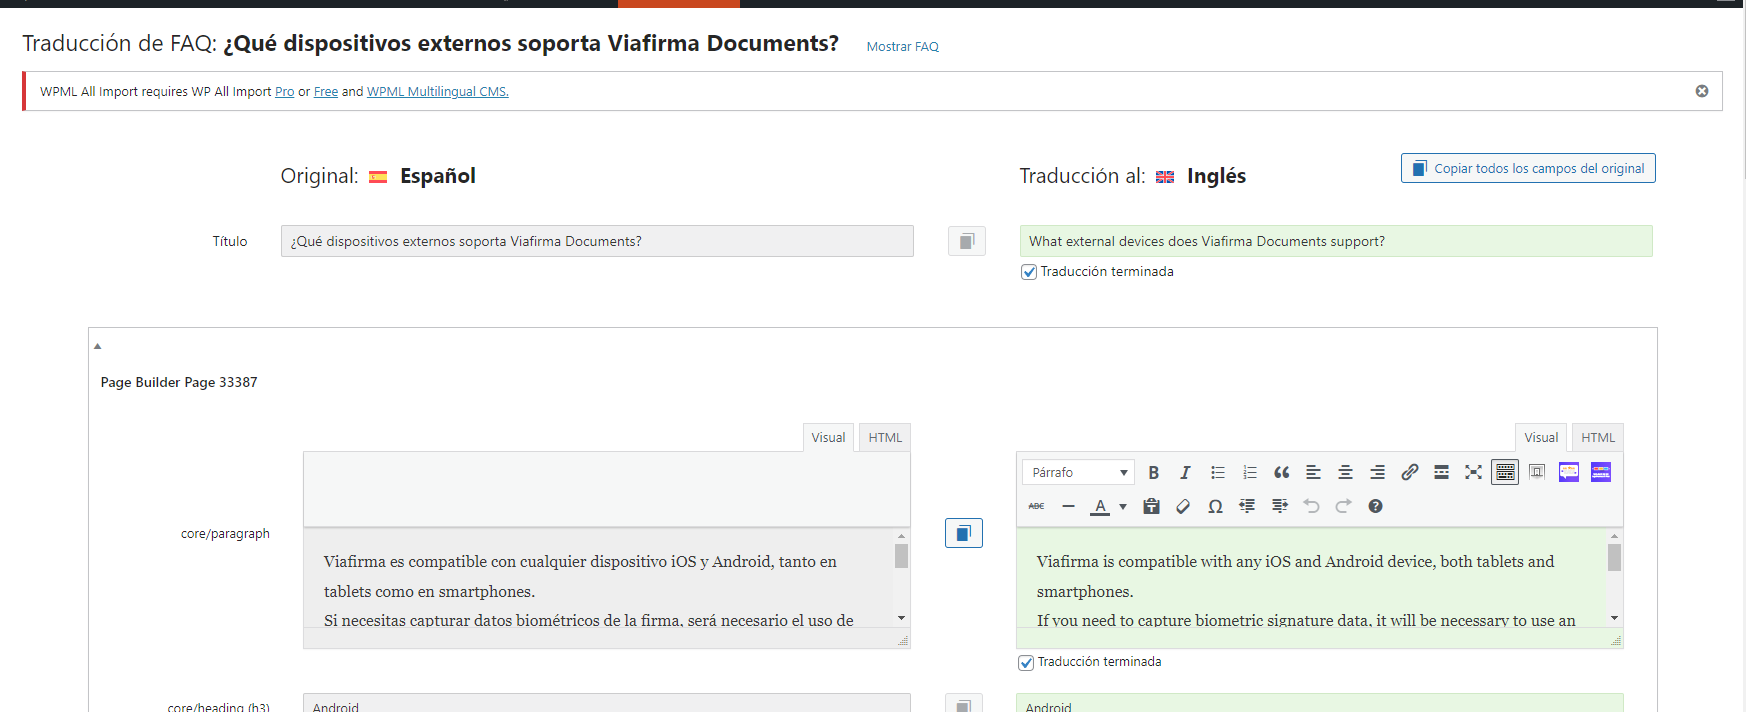The image size is (1746, 712).
Task: Apply the current text color
Action: coord(1100,507)
